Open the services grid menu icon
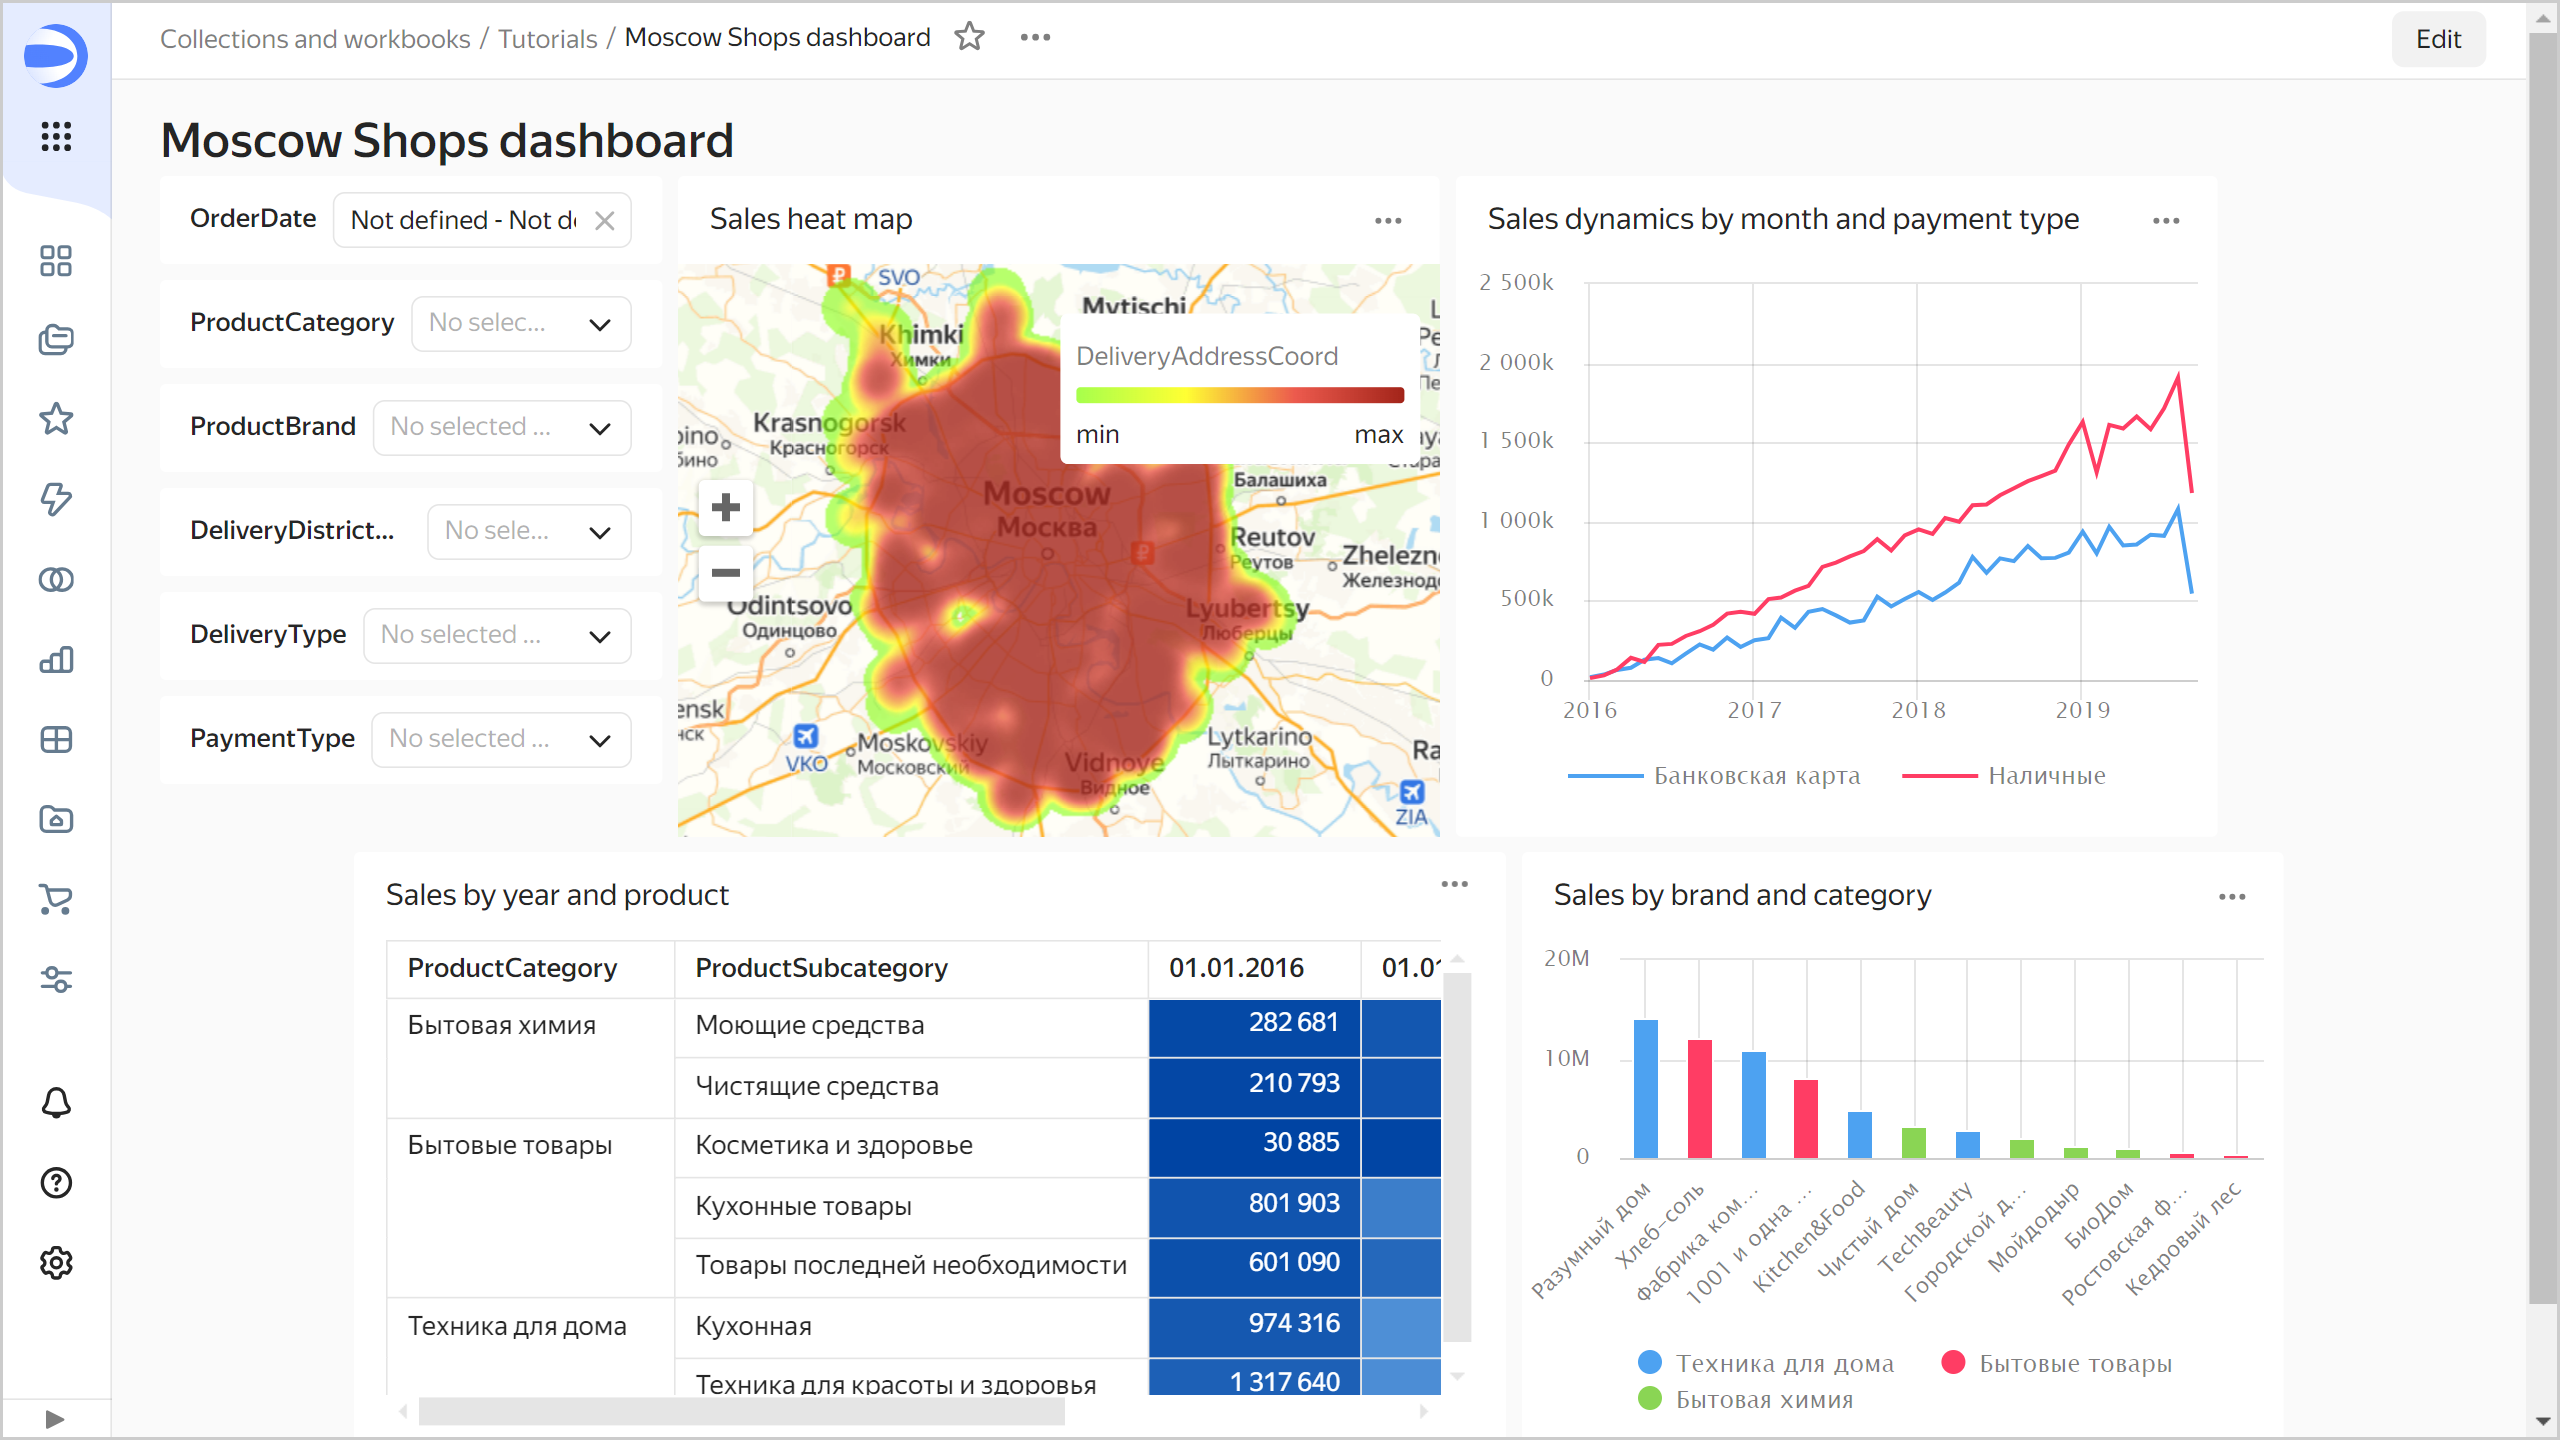Screen dimensions: 2560x1440 click(x=56, y=137)
